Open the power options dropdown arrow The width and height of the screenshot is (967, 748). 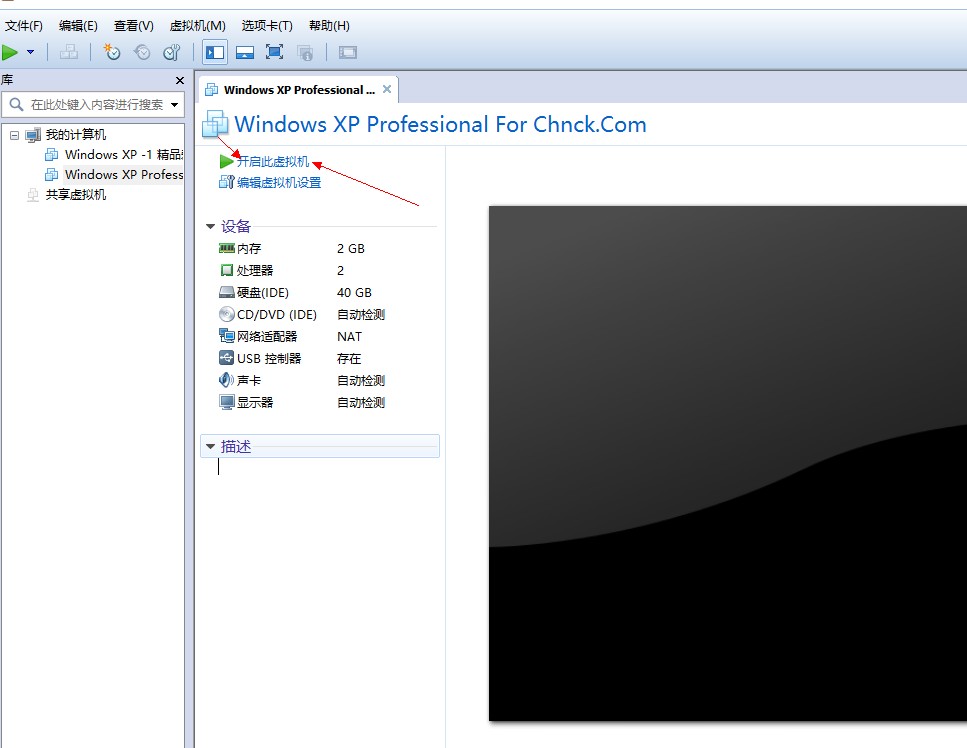[30, 52]
